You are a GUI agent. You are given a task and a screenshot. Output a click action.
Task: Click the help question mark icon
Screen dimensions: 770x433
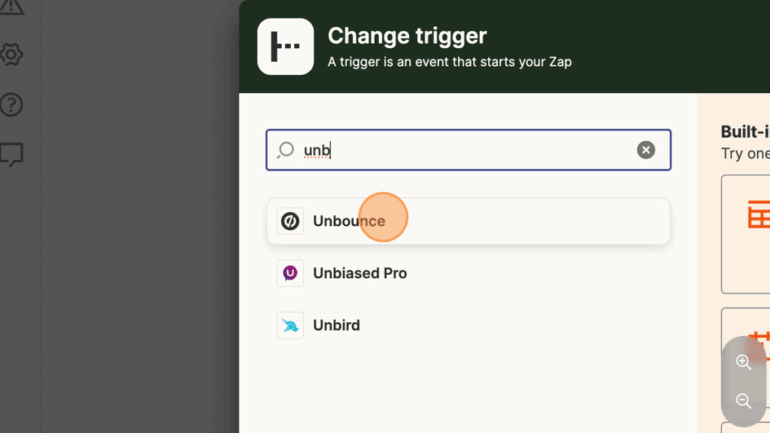click(12, 104)
